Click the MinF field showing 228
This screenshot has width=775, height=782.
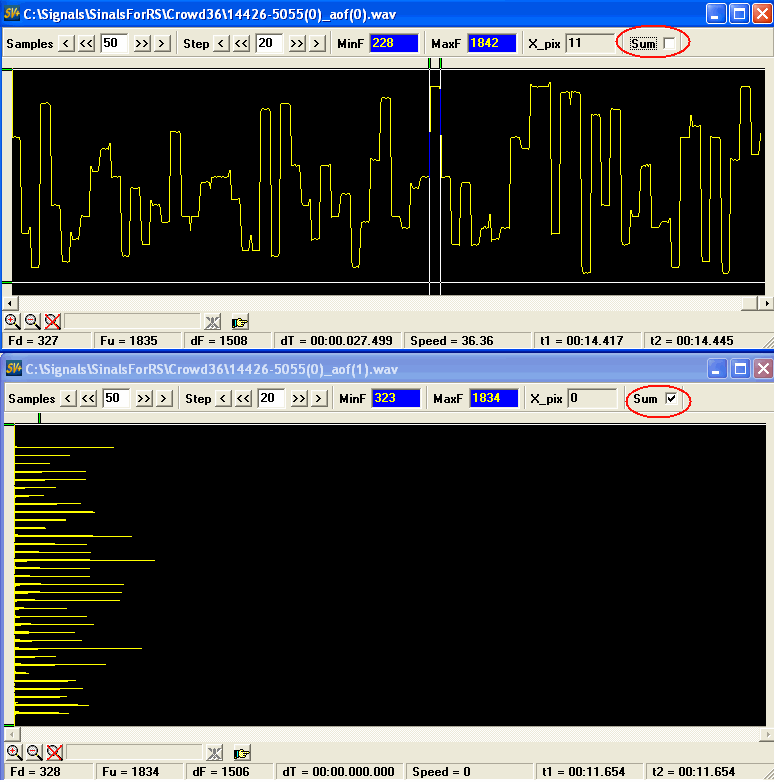click(x=394, y=44)
